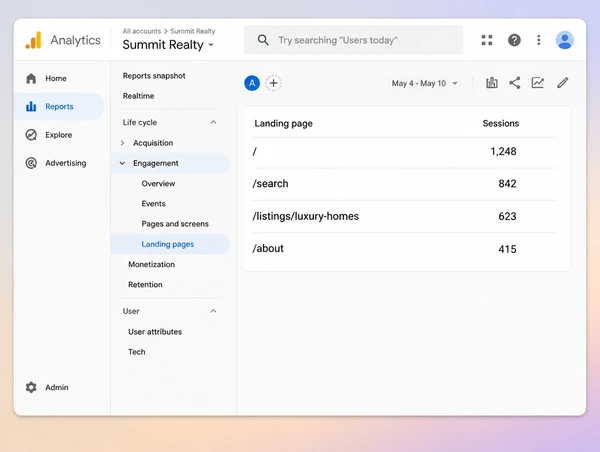Open the Events report

pos(153,204)
